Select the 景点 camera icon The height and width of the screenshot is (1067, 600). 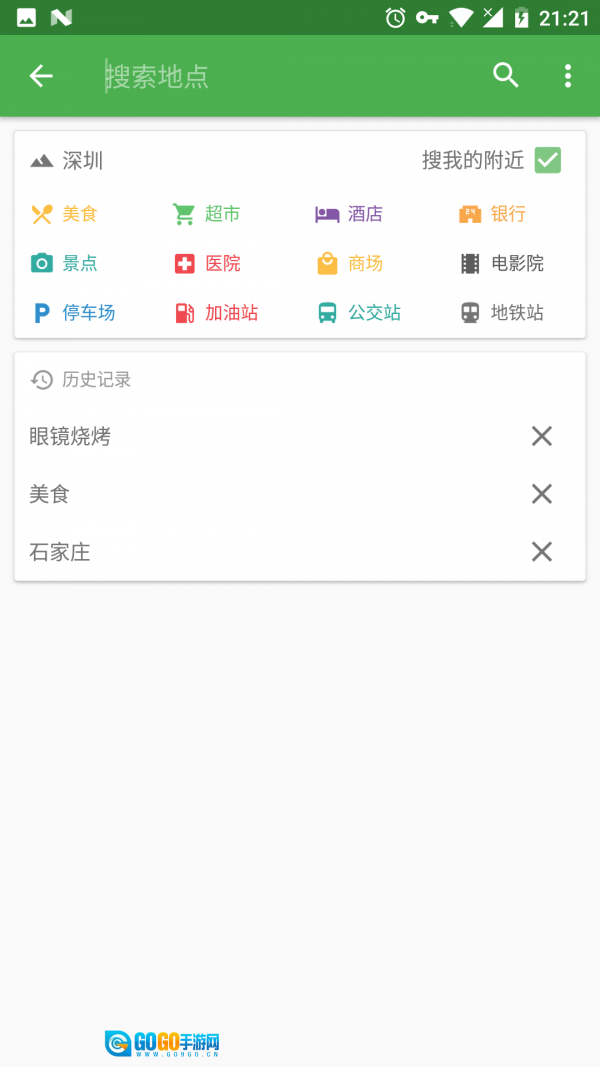coord(42,264)
